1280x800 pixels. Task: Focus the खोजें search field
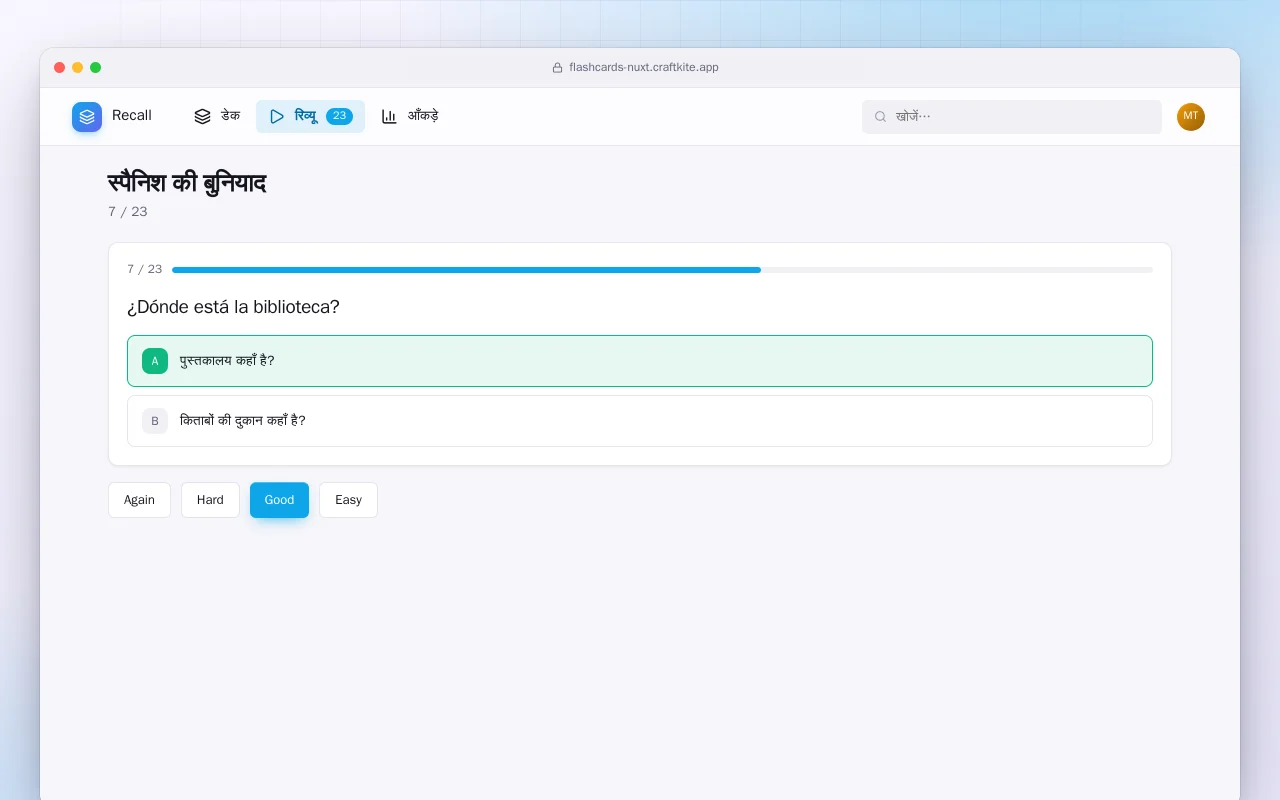1012,117
